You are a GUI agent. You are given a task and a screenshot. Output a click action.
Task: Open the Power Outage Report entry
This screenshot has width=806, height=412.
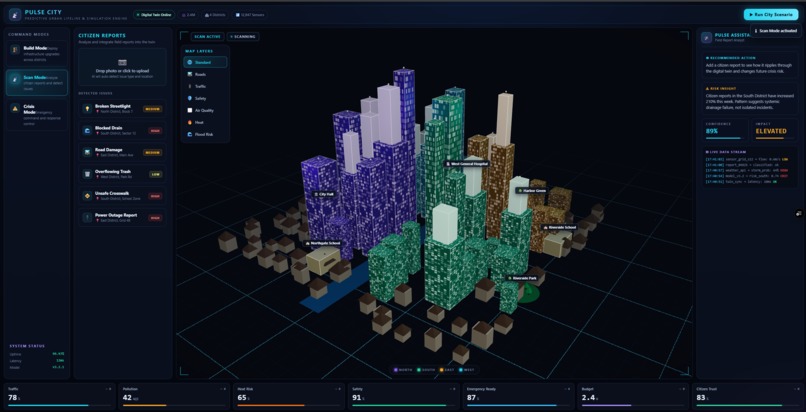[x=122, y=218]
